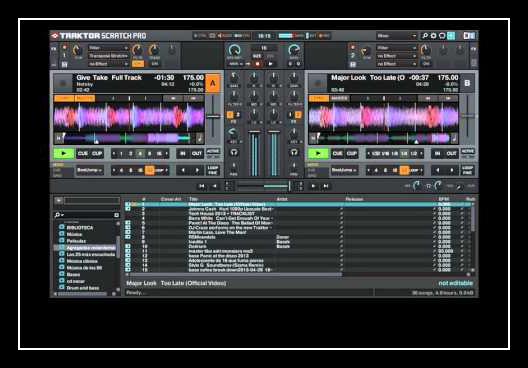Select Agregados recientemente playlist in tree
The height and width of the screenshot is (368, 528).
pos(91,247)
